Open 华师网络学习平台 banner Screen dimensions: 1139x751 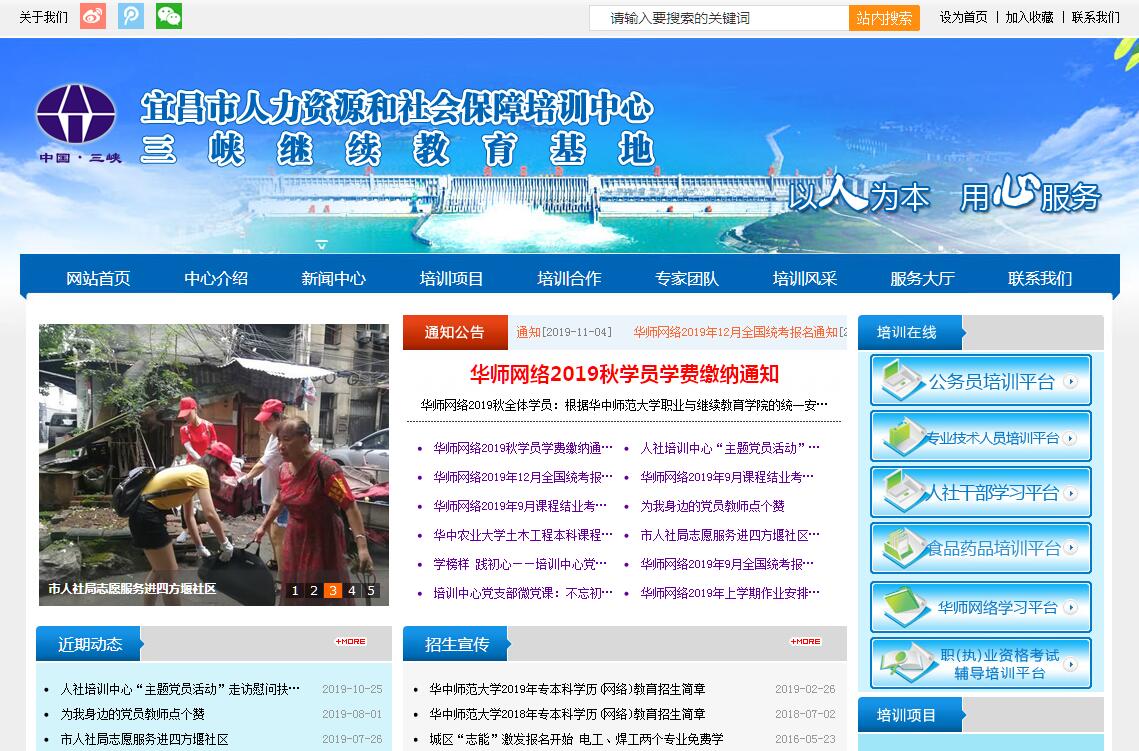pyautogui.click(x=980, y=607)
